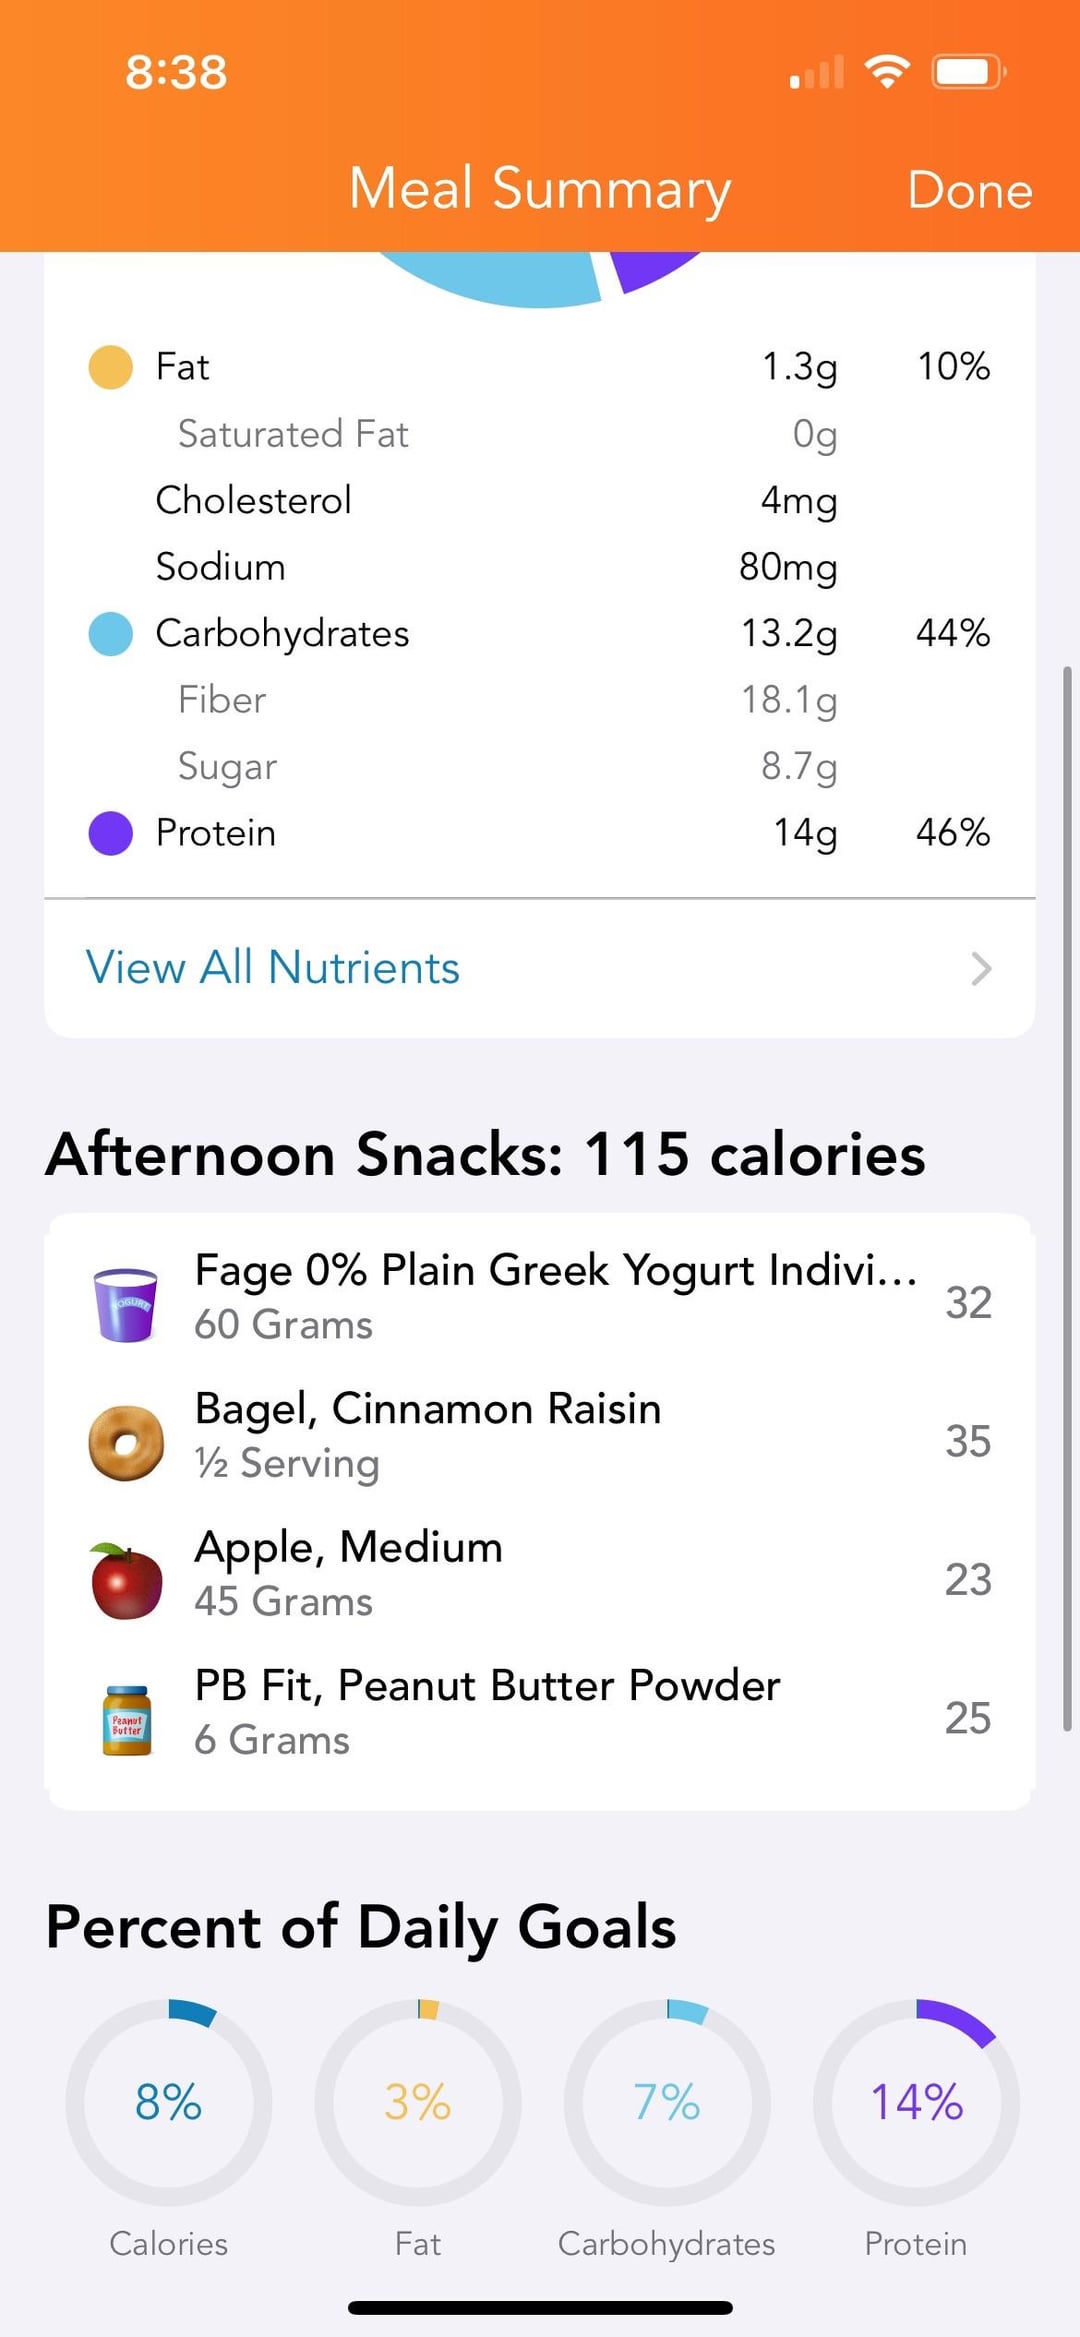Tap the Greek yogurt cup icon

coord(126,1303)
